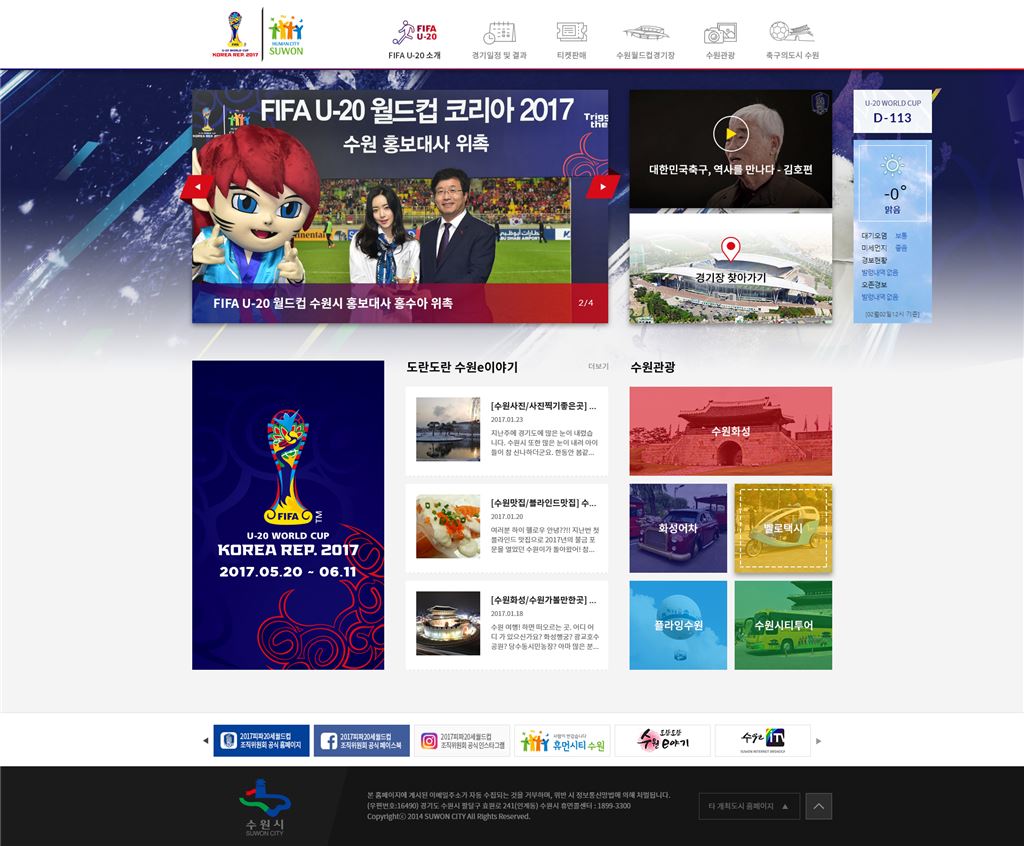Open the 경기일정 및 결과 calendar icon

coord(499,32)
